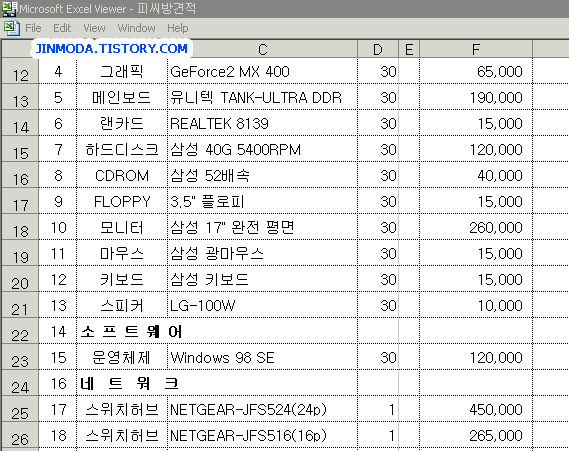Select column E header

[x=409, y=49]
